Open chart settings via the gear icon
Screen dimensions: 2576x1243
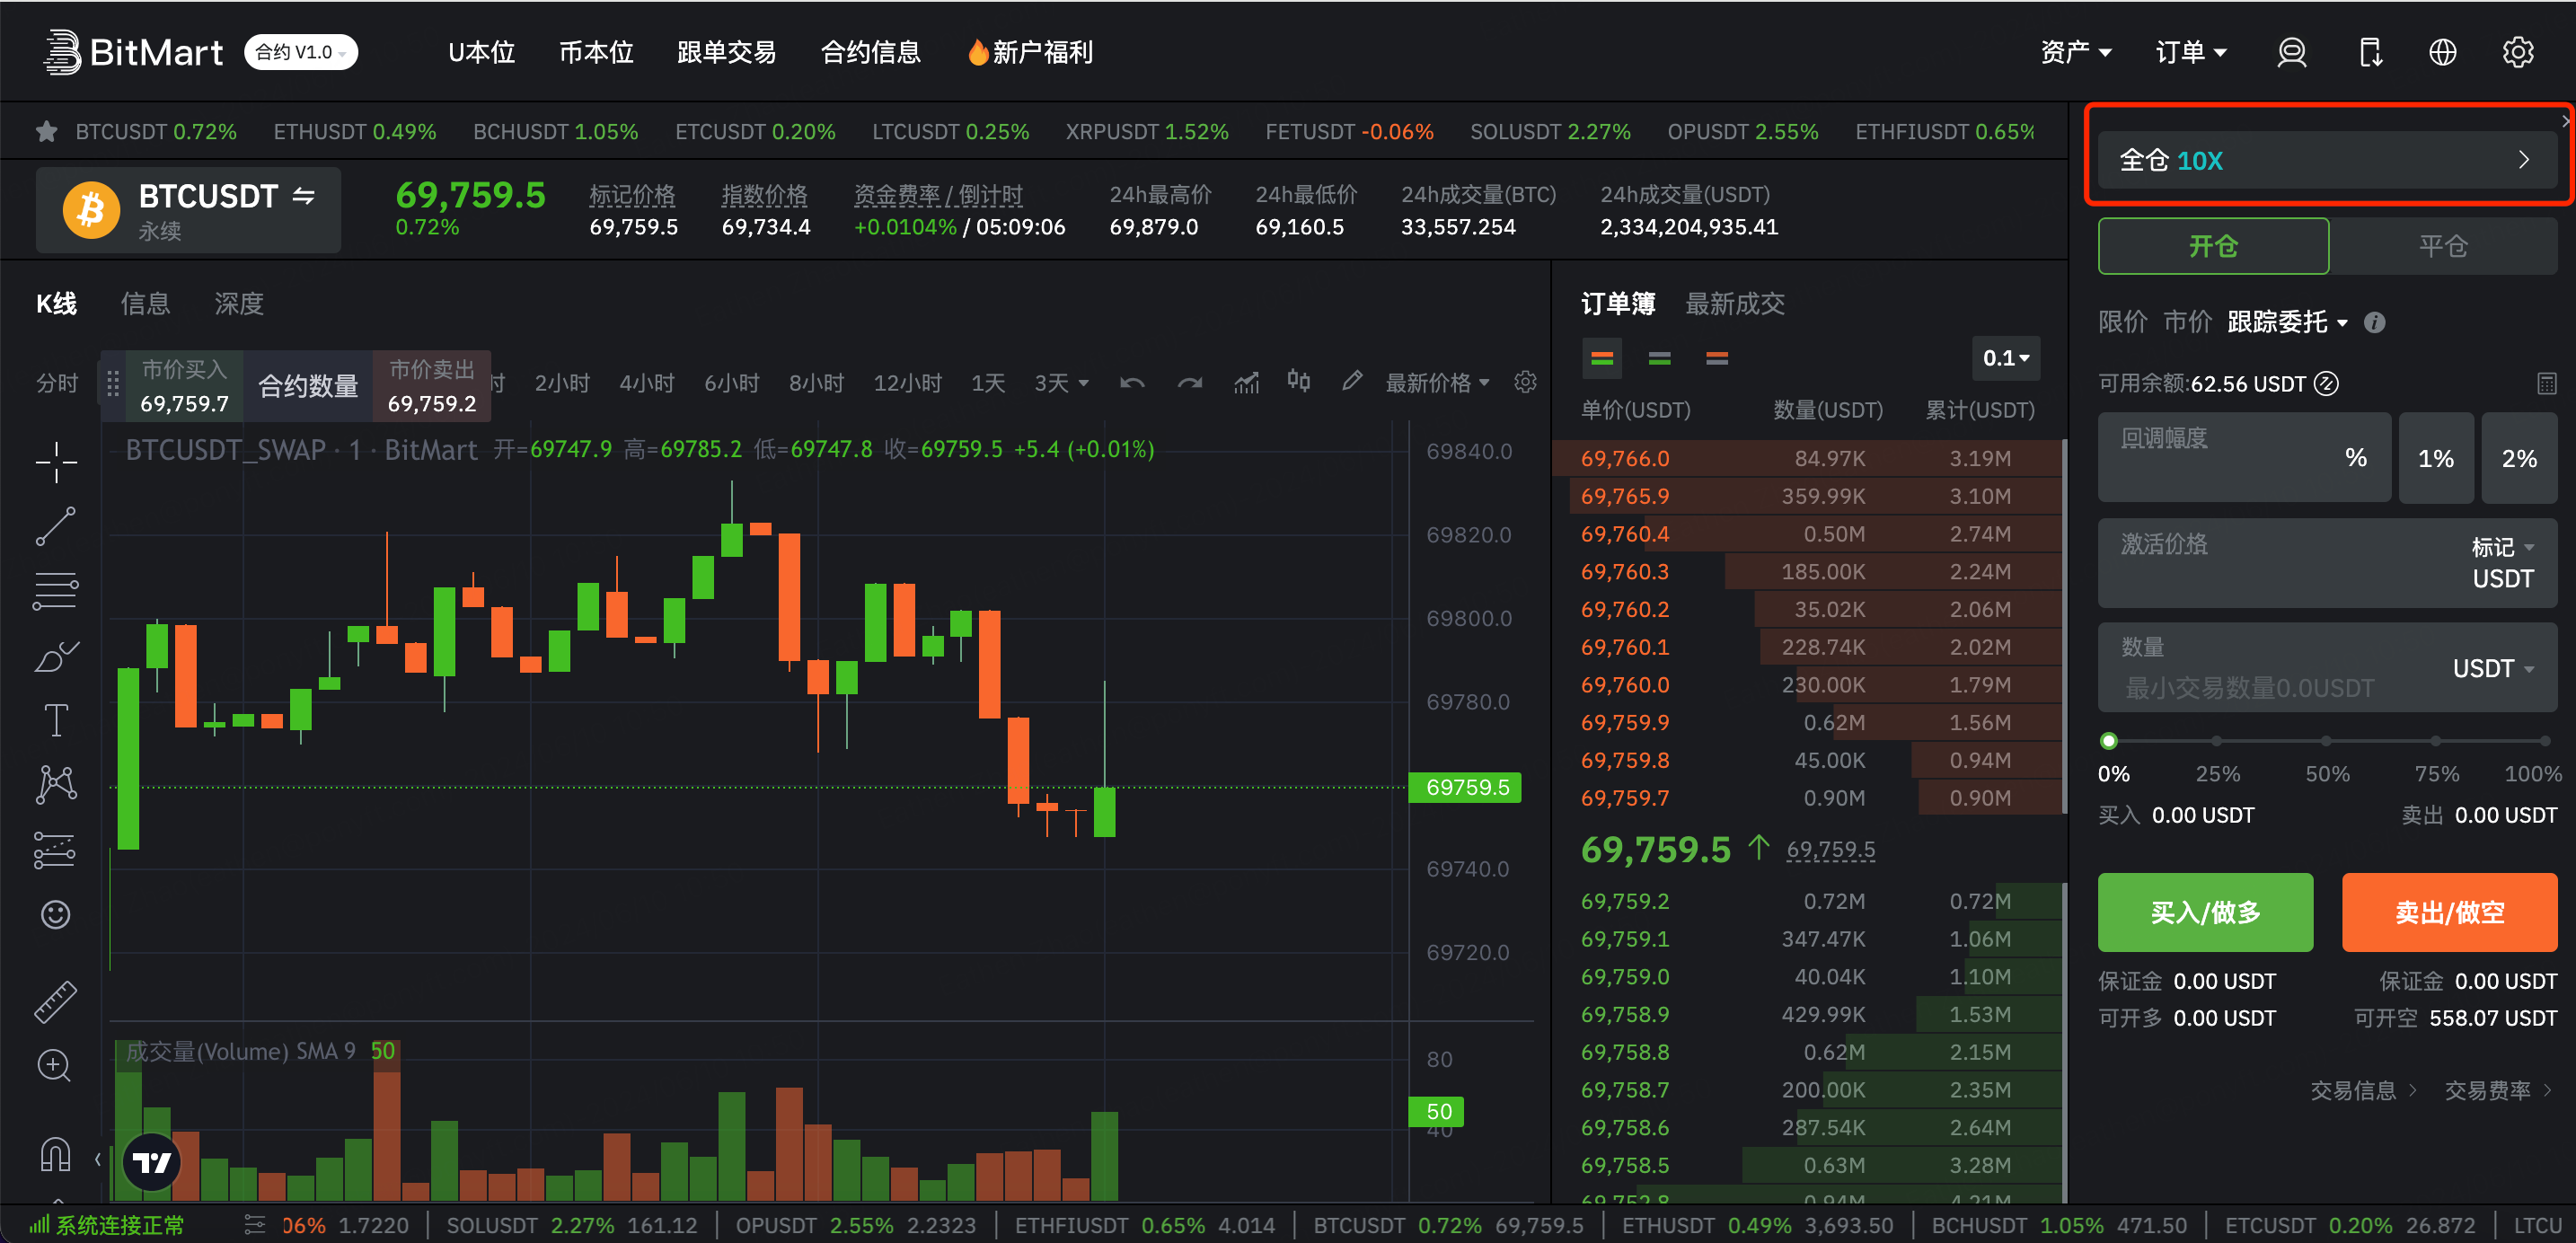[x=1524, y=381]
